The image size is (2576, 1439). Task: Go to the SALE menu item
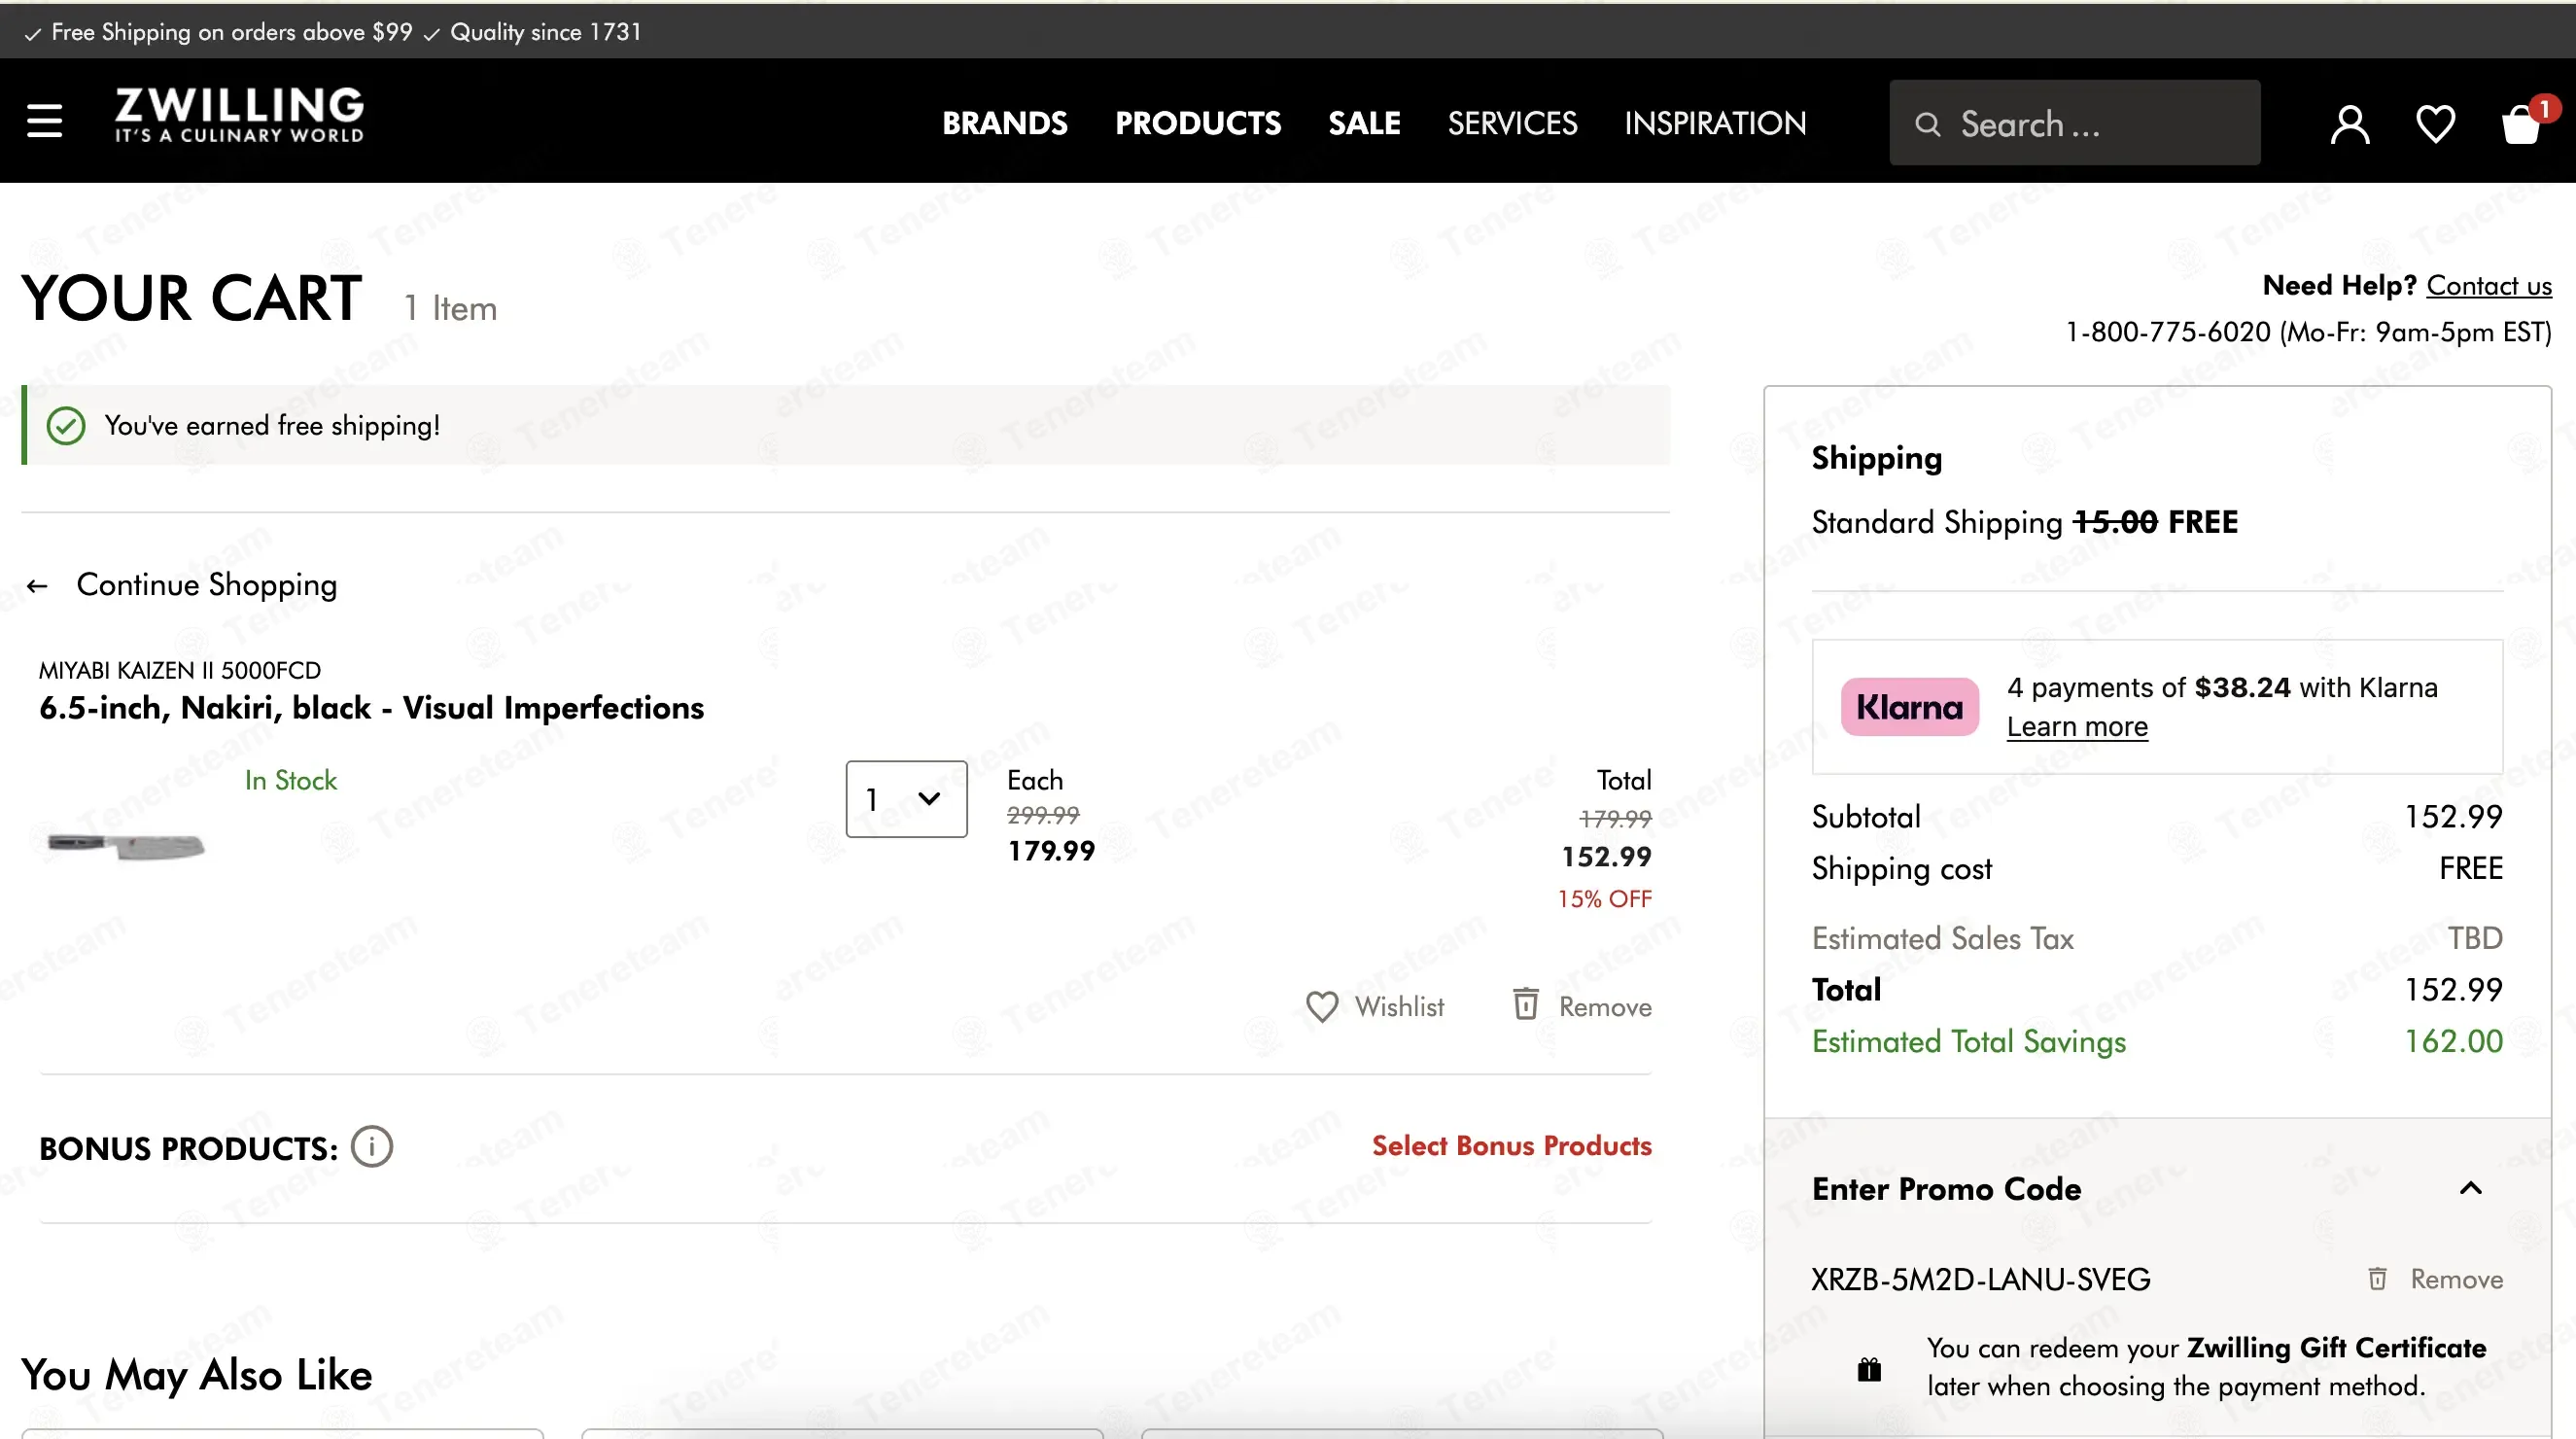[1364, 123]
